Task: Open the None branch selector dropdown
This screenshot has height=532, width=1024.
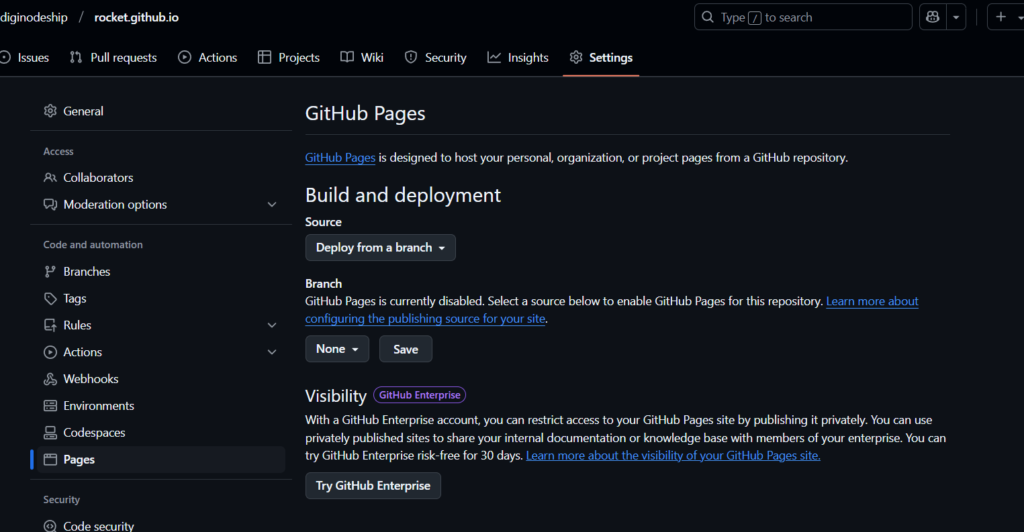Action: pyautogui.click(x=337, y=349)
